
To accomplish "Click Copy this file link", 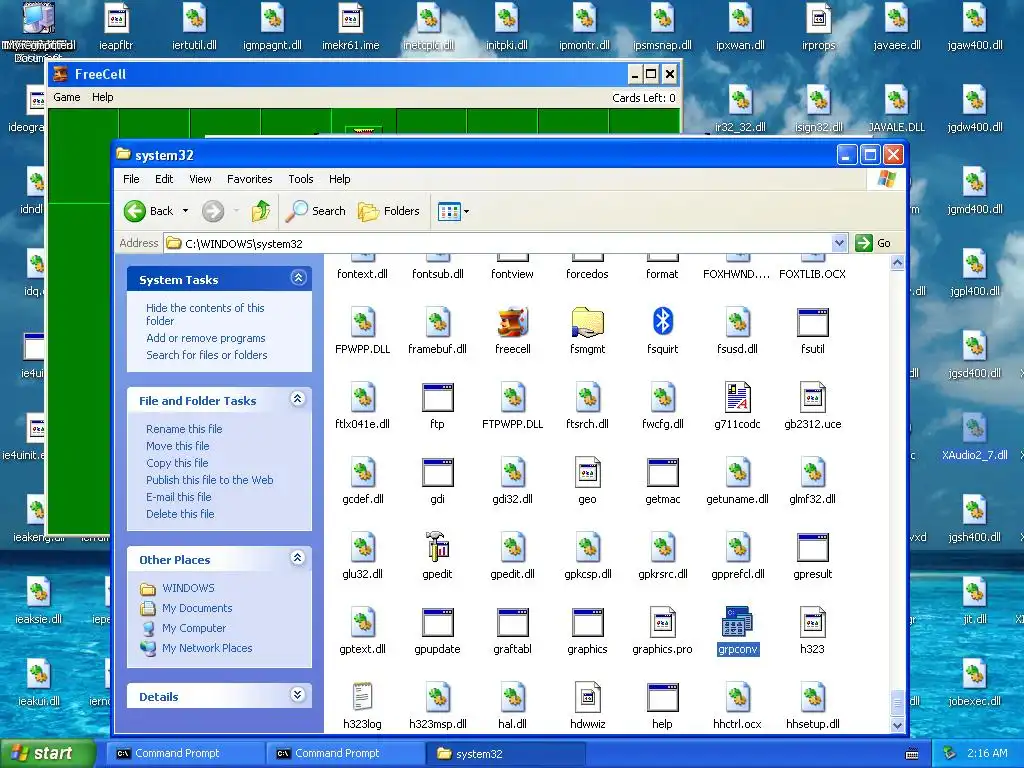I will coord(177,463).
